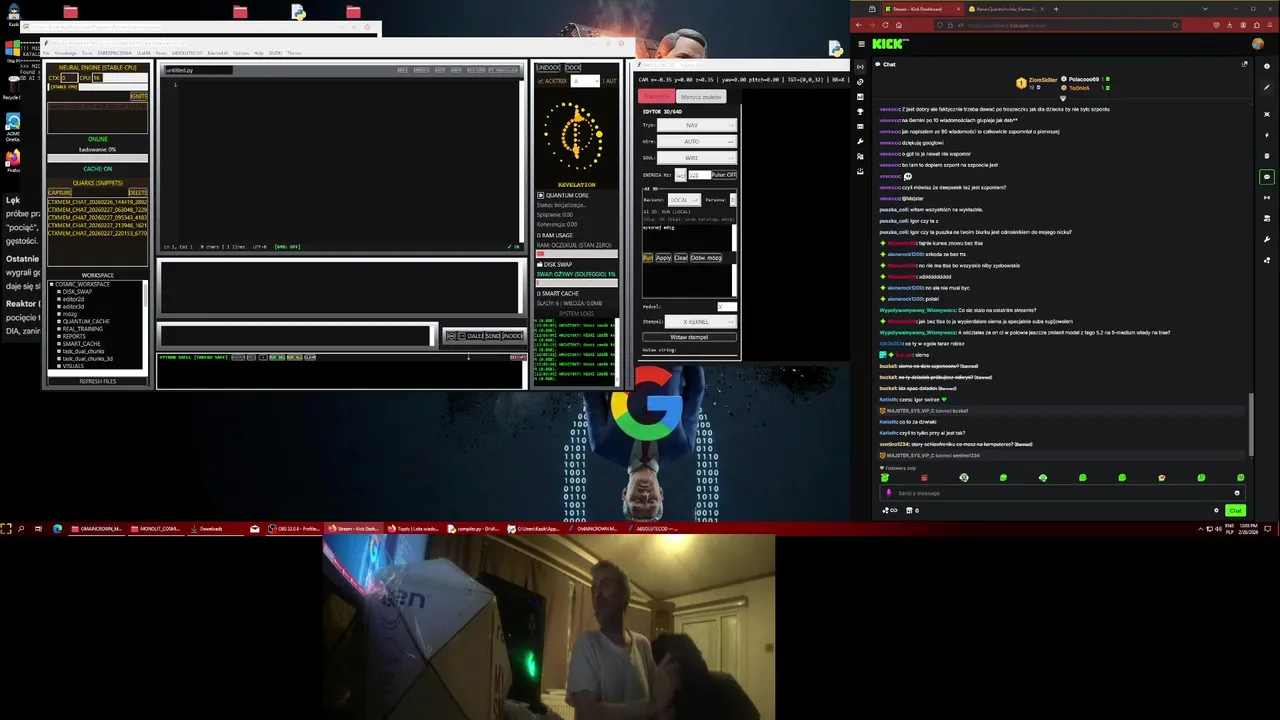
Task: Open taskbar search
Action: tap(21, 528)
